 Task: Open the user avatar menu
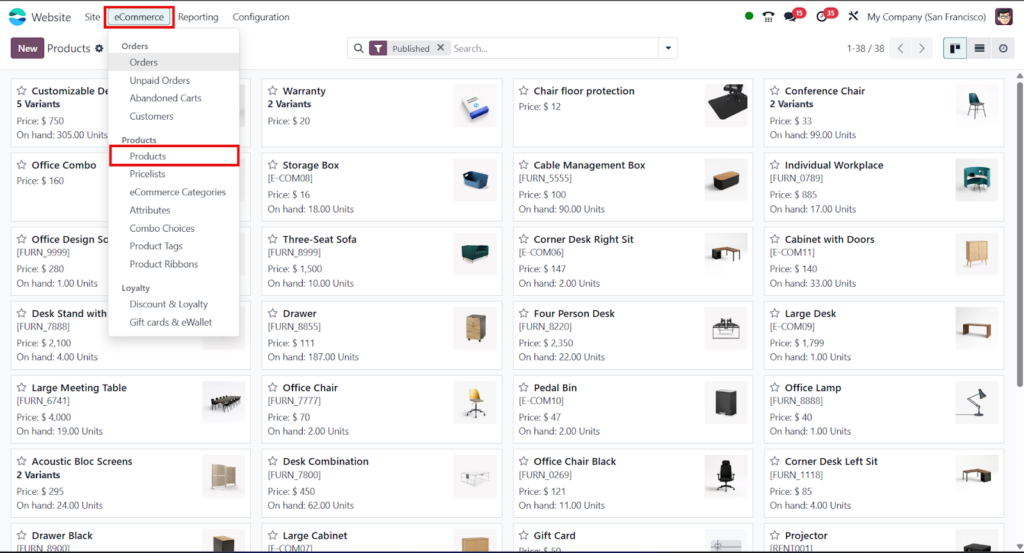pos(1004,16)
